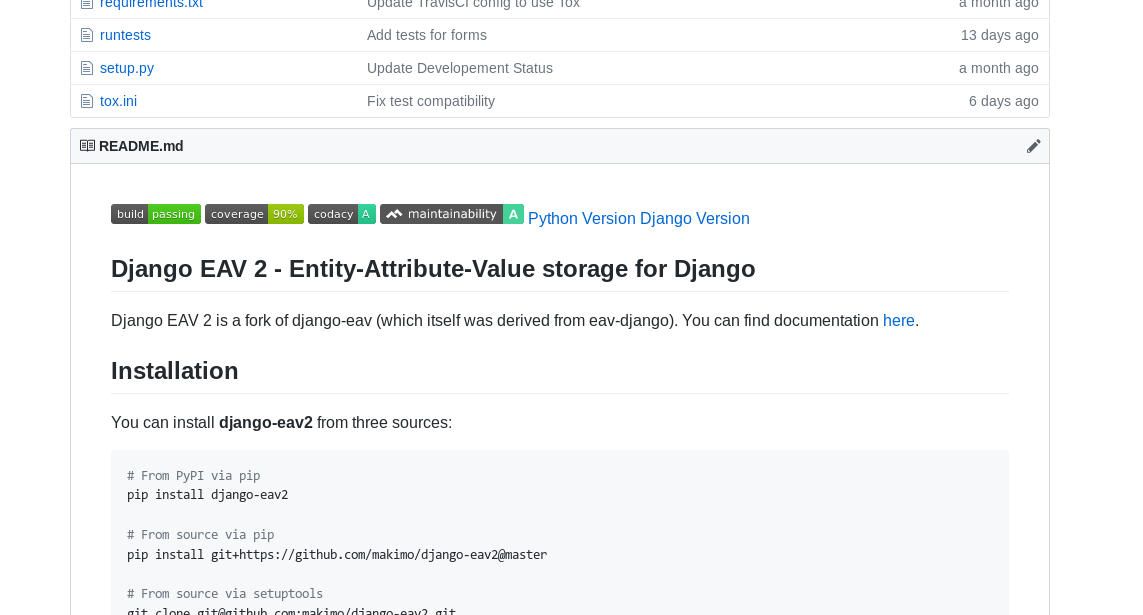Click 'a month ago' in setup.py row

pyautogui.click(x=999, y=68)
